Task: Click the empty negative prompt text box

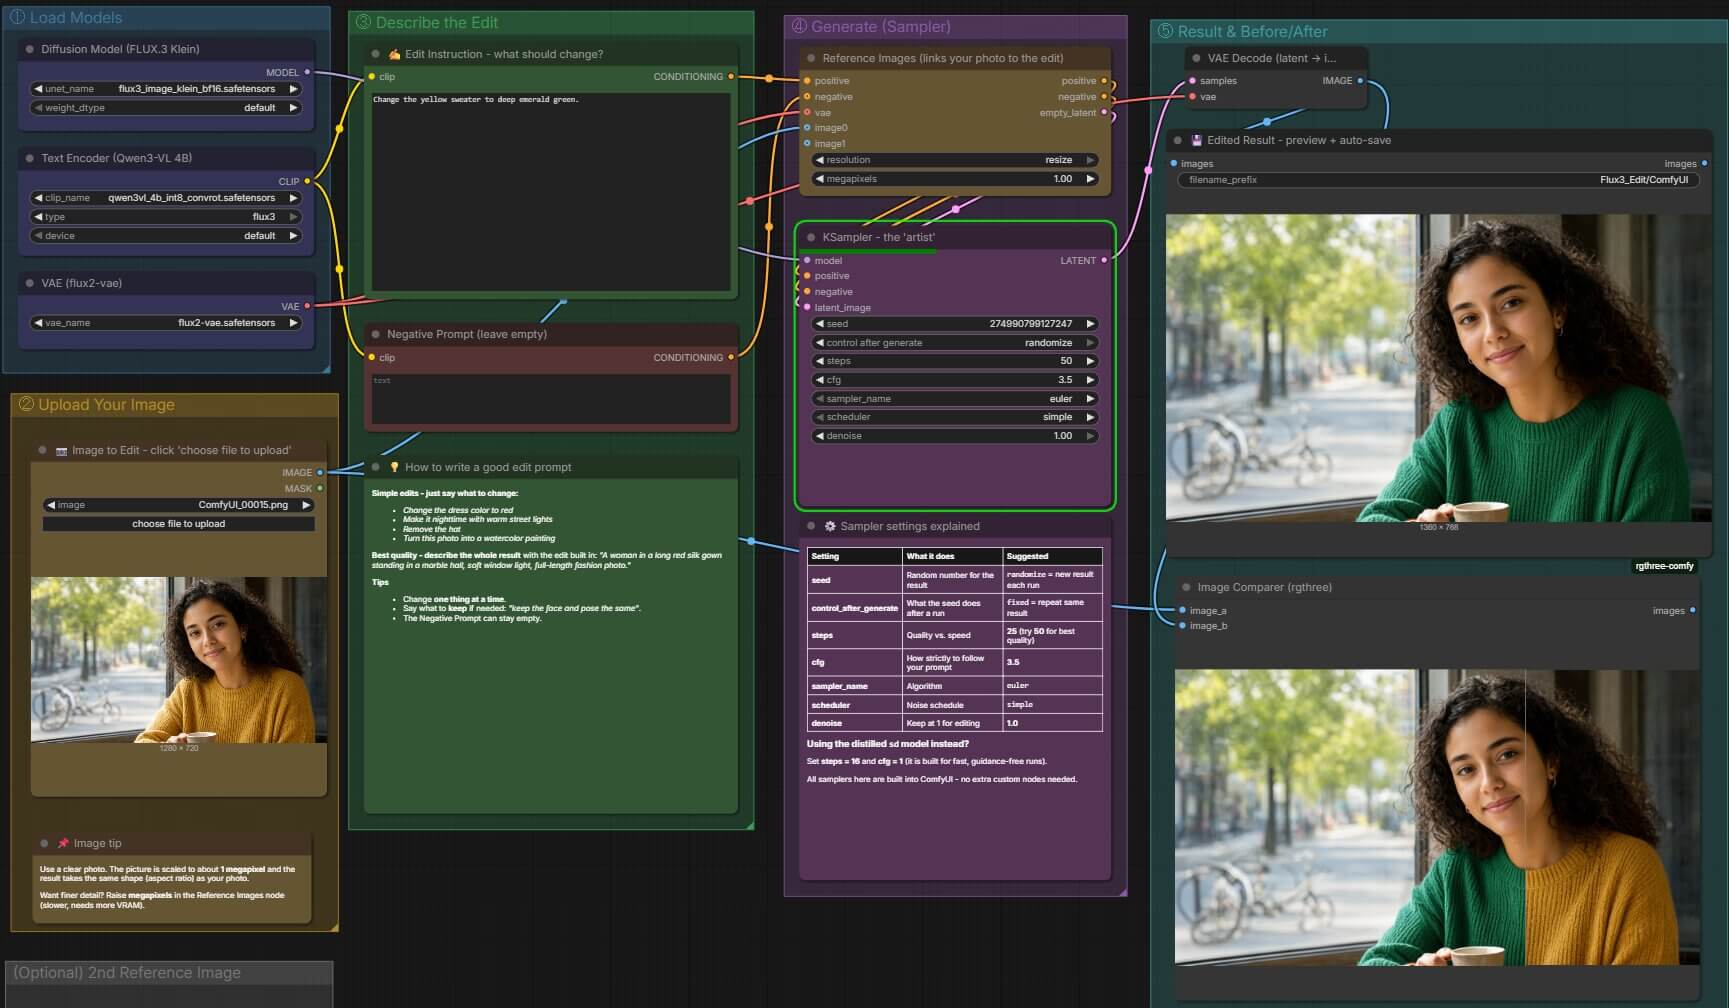Action: click(551, 398)
